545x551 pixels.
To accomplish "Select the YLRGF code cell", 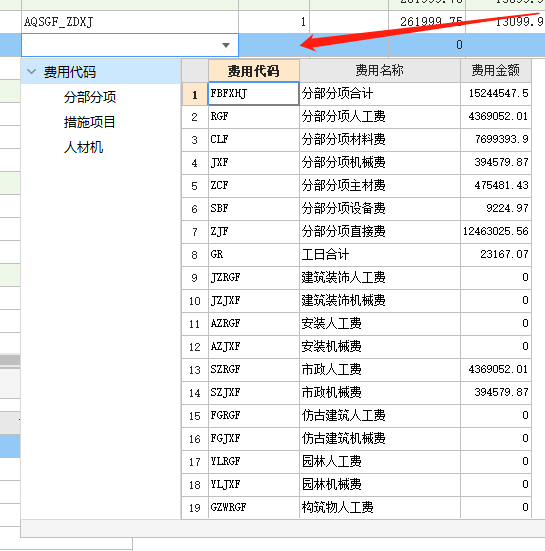I will 254,461.
